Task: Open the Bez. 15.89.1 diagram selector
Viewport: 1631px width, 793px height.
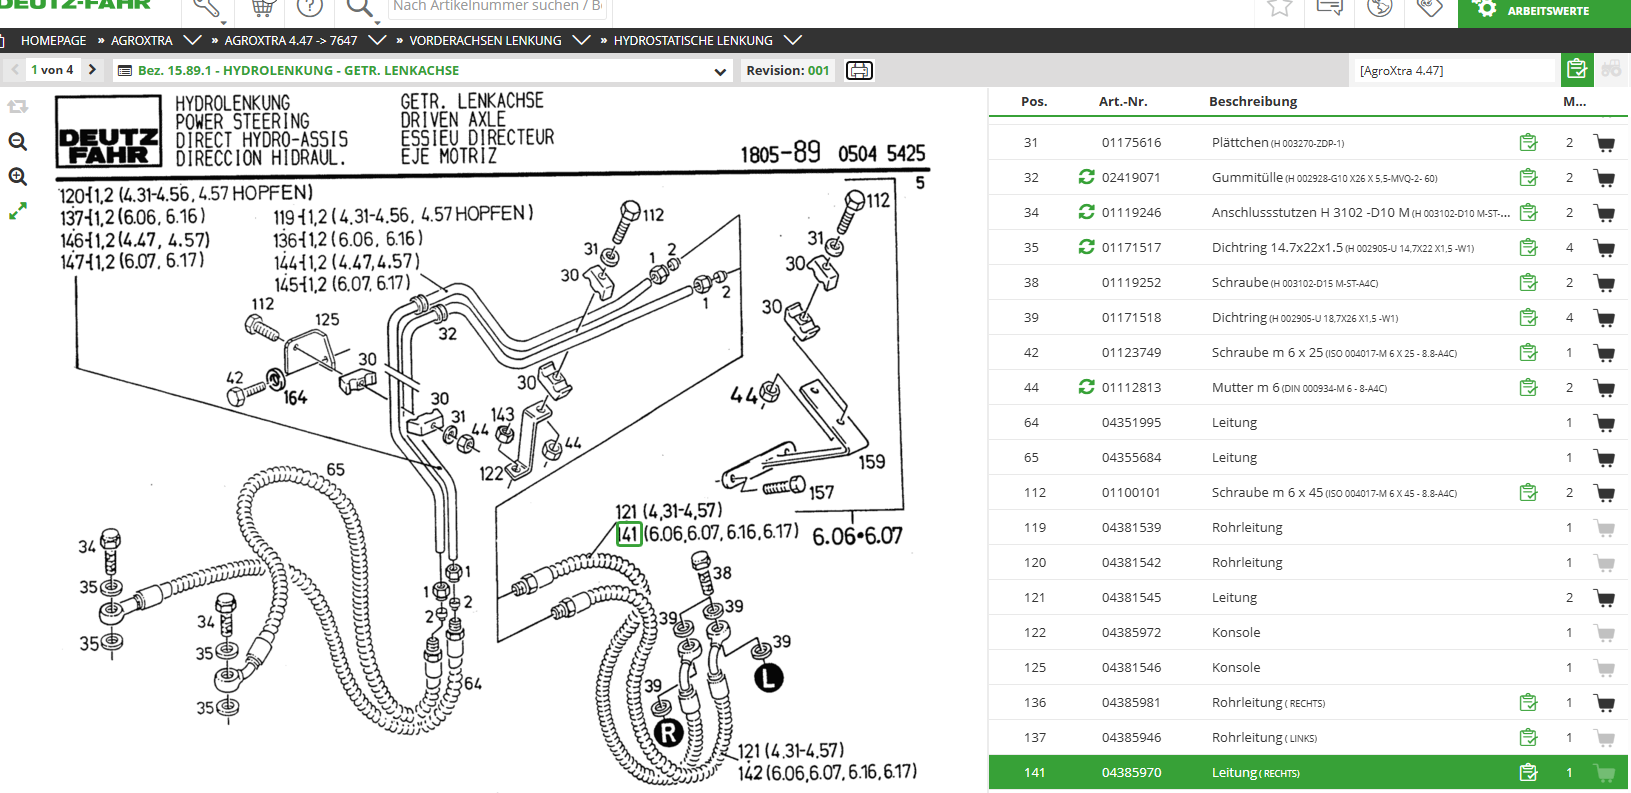Action: click(x=422, y=71)
